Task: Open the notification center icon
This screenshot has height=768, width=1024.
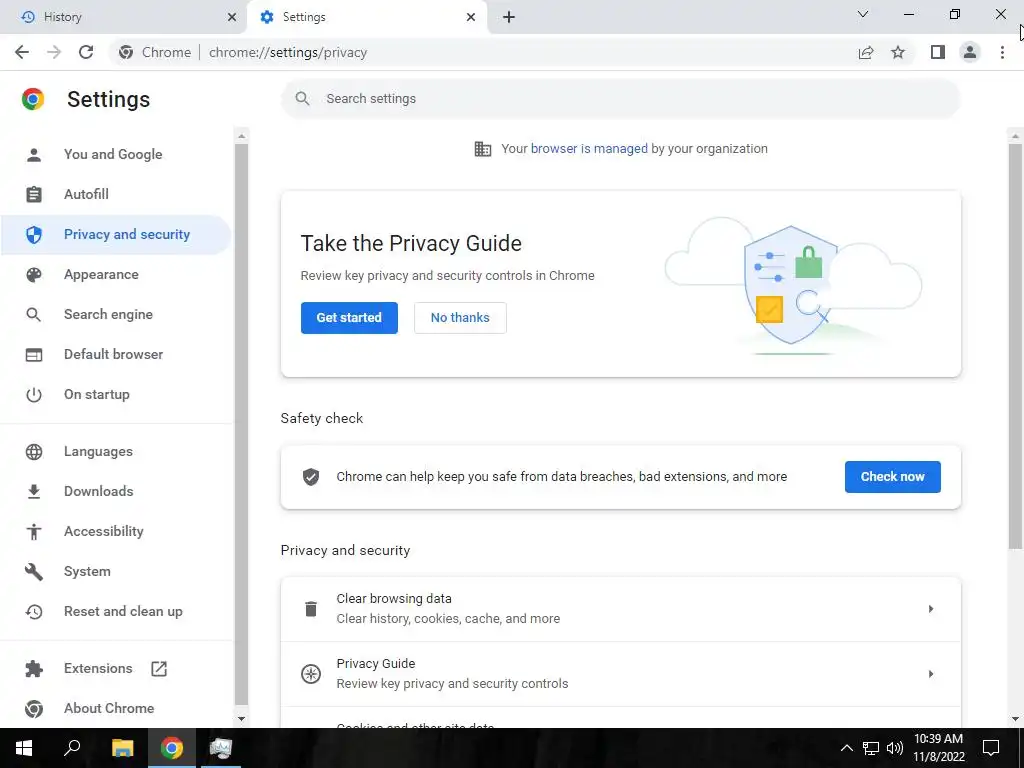Action: [991, 748]
